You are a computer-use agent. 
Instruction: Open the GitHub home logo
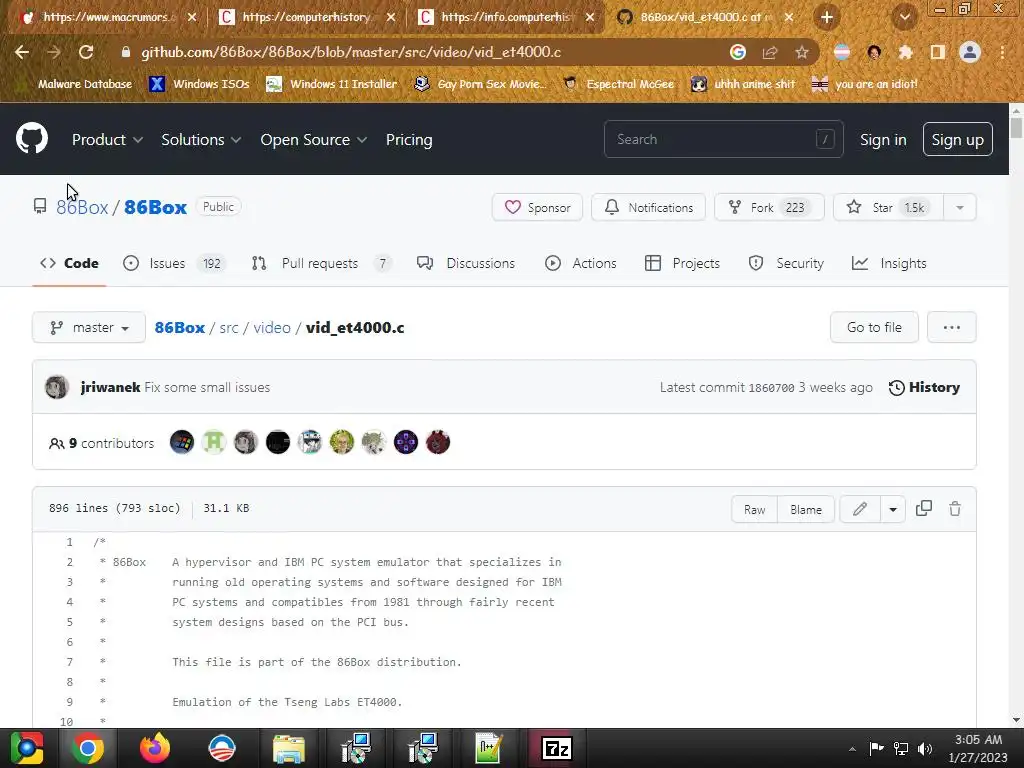pos(31,138)
